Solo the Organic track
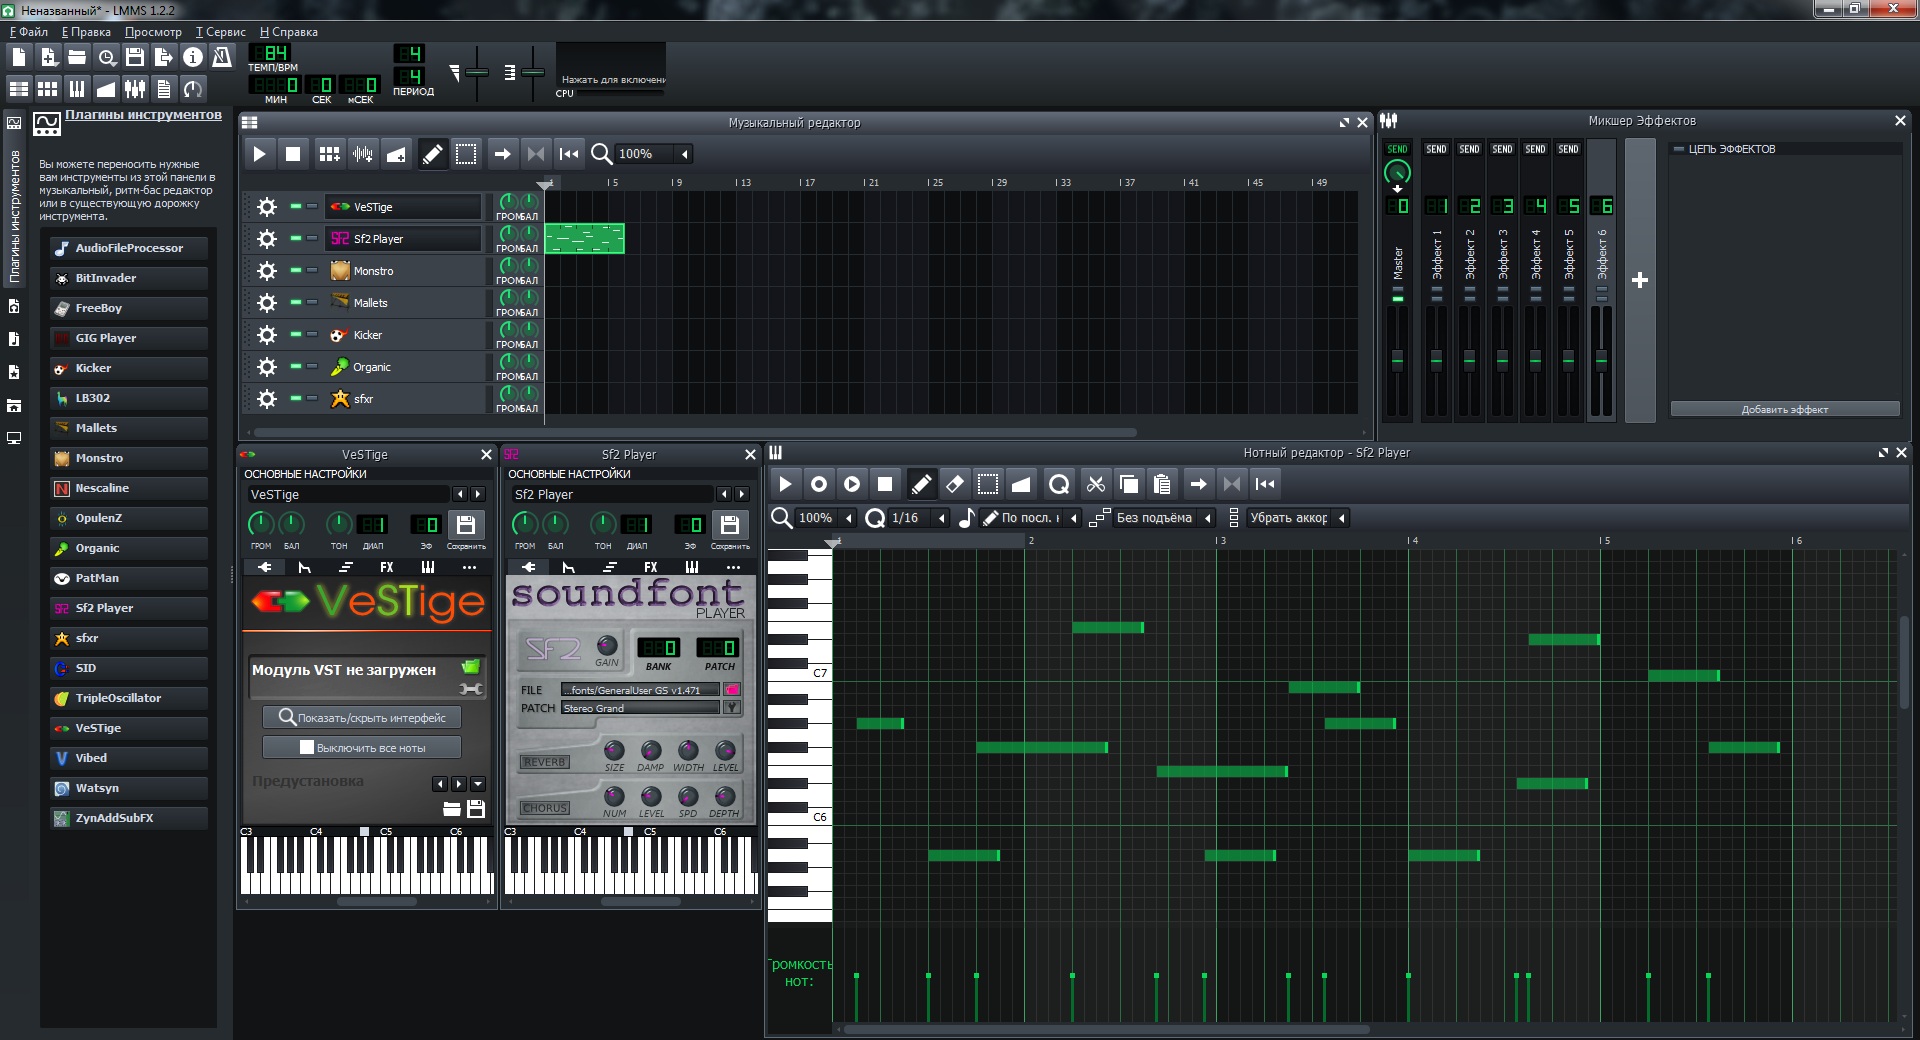 tap(312, 366)
